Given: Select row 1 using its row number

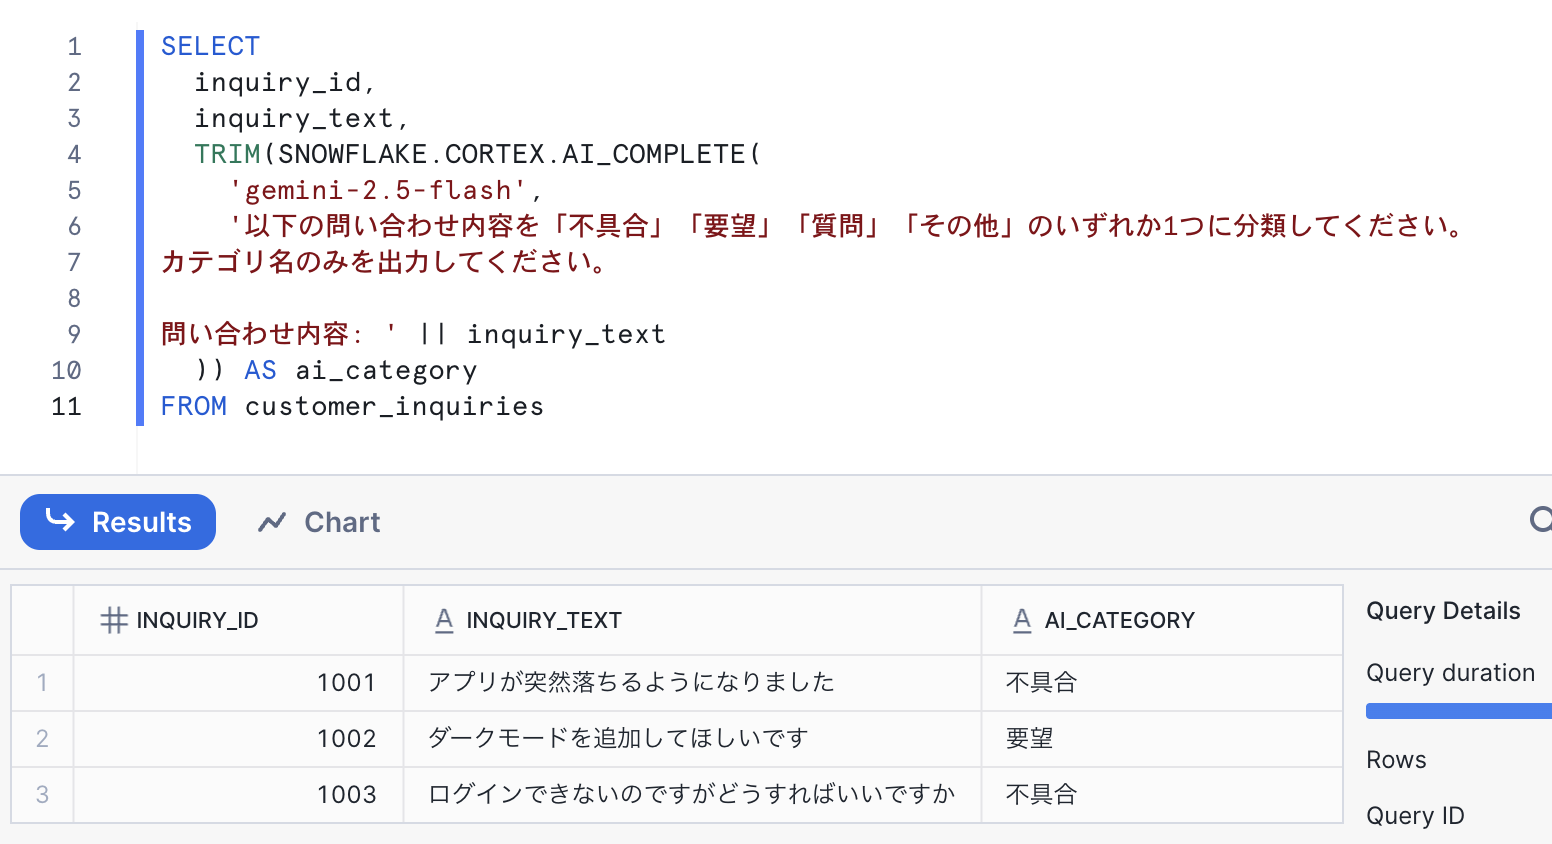Looking at the screenshot, I should pyautogui.click(x=42, y=683).
